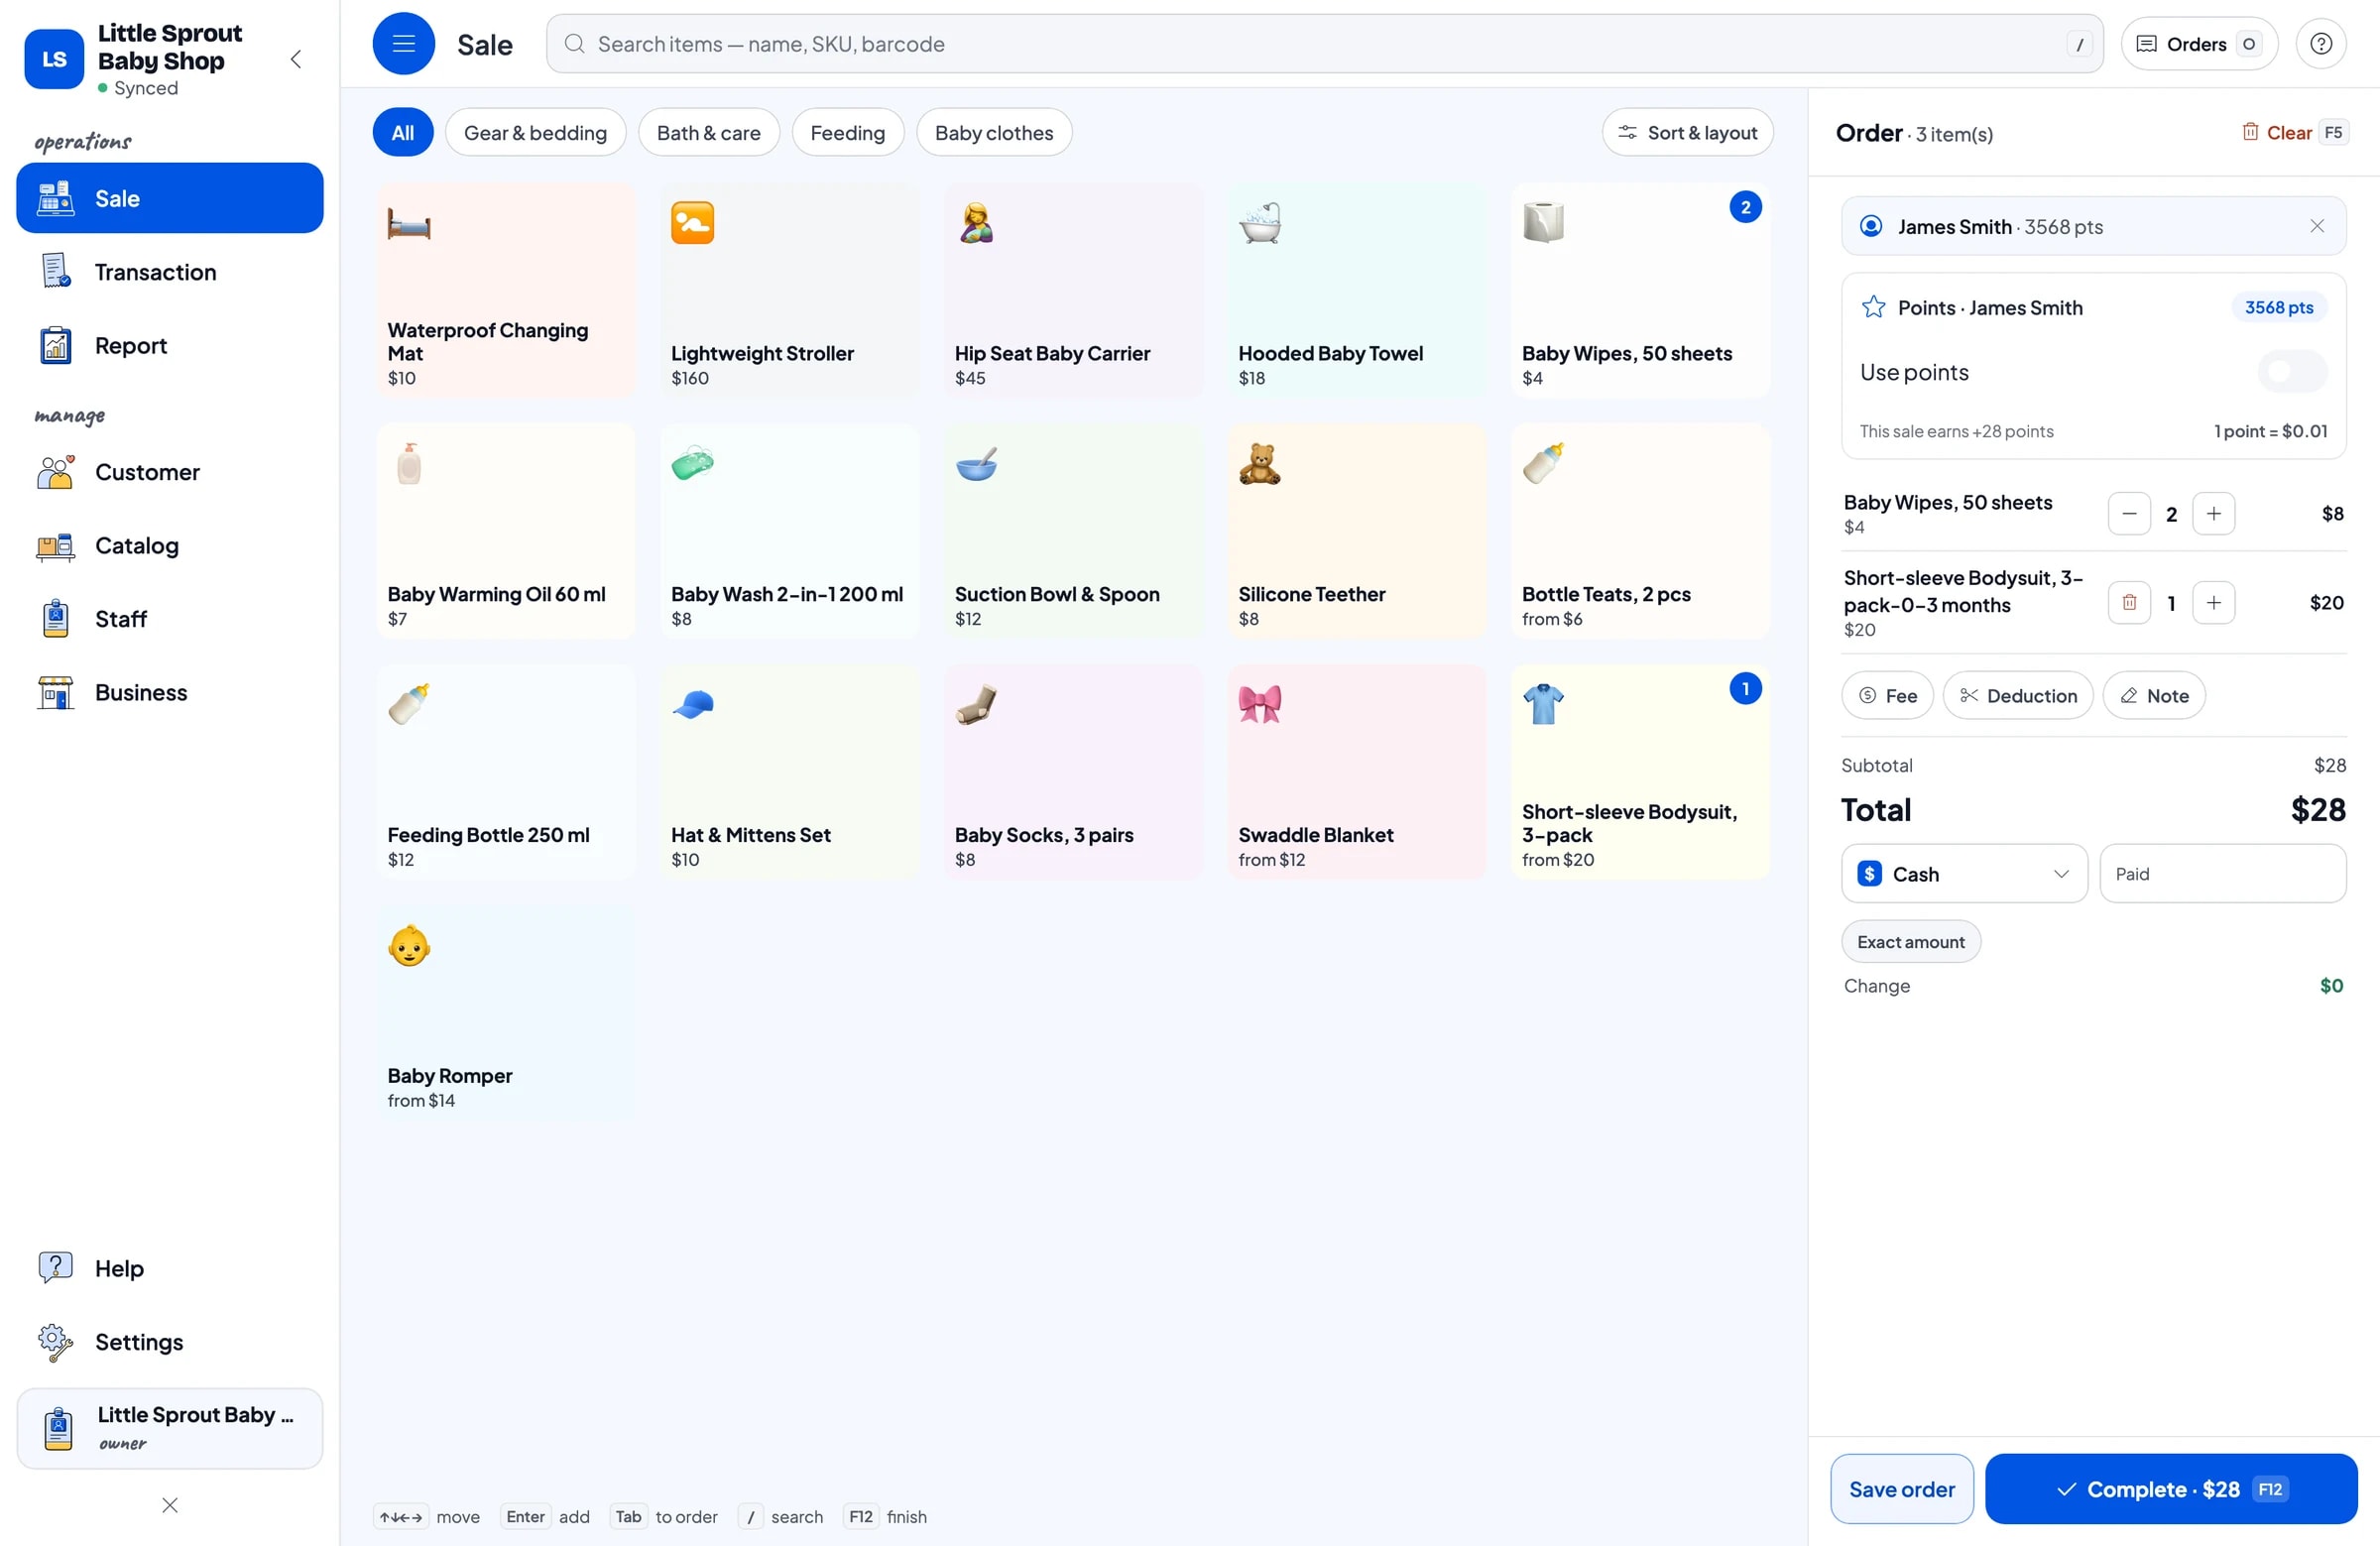This screenshot has width=2380, height=1546.
Task: Open the Cash payment method dropdown
Action: (1964, 874)
